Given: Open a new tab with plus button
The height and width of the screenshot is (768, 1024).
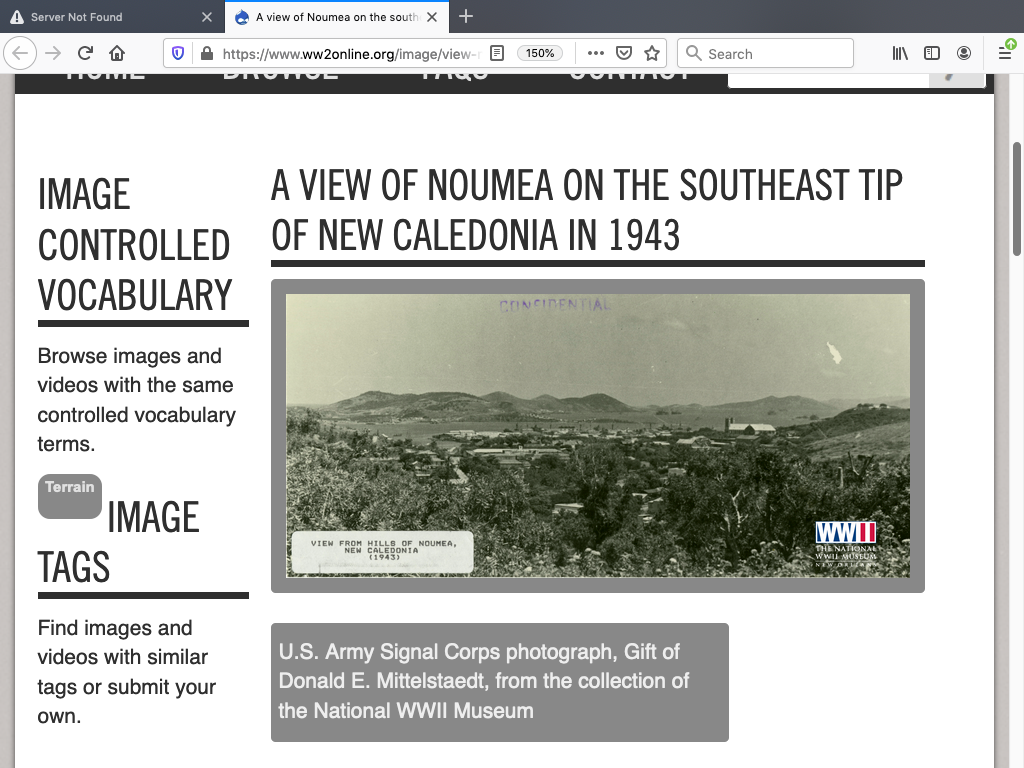Looking at the screenshot, I should coord(466,17).
